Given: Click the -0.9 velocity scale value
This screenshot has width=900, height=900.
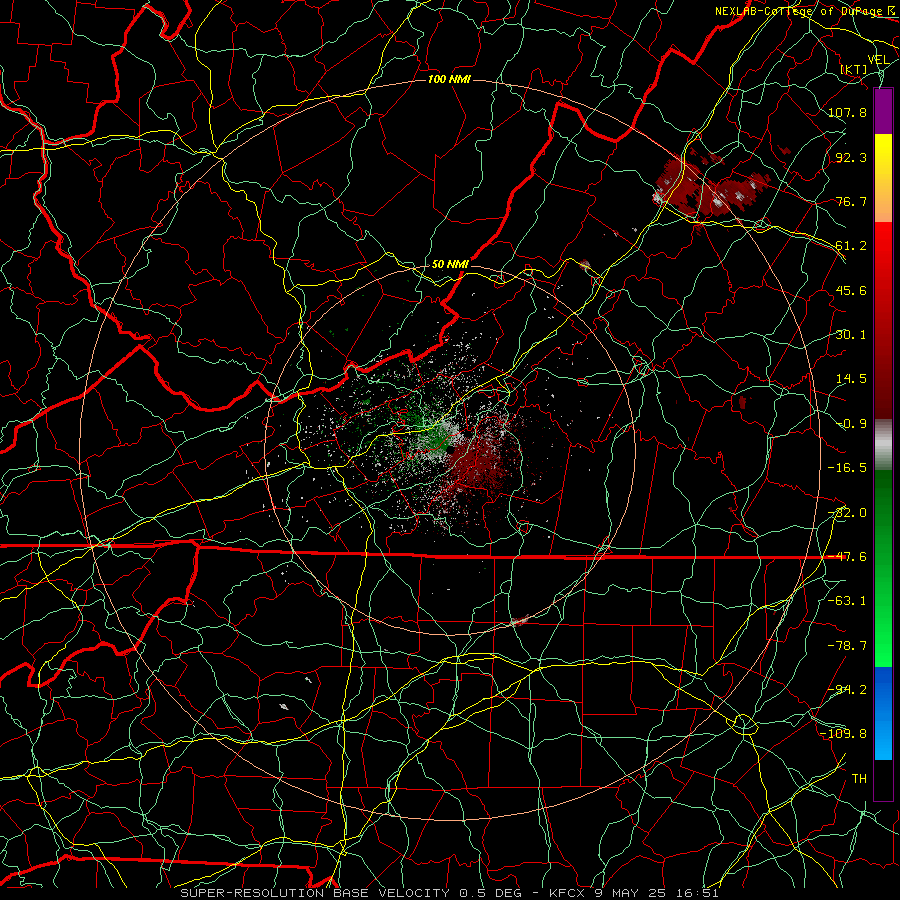Looking at the screenshot, I should pyautogui.click(x=851, y=424).
